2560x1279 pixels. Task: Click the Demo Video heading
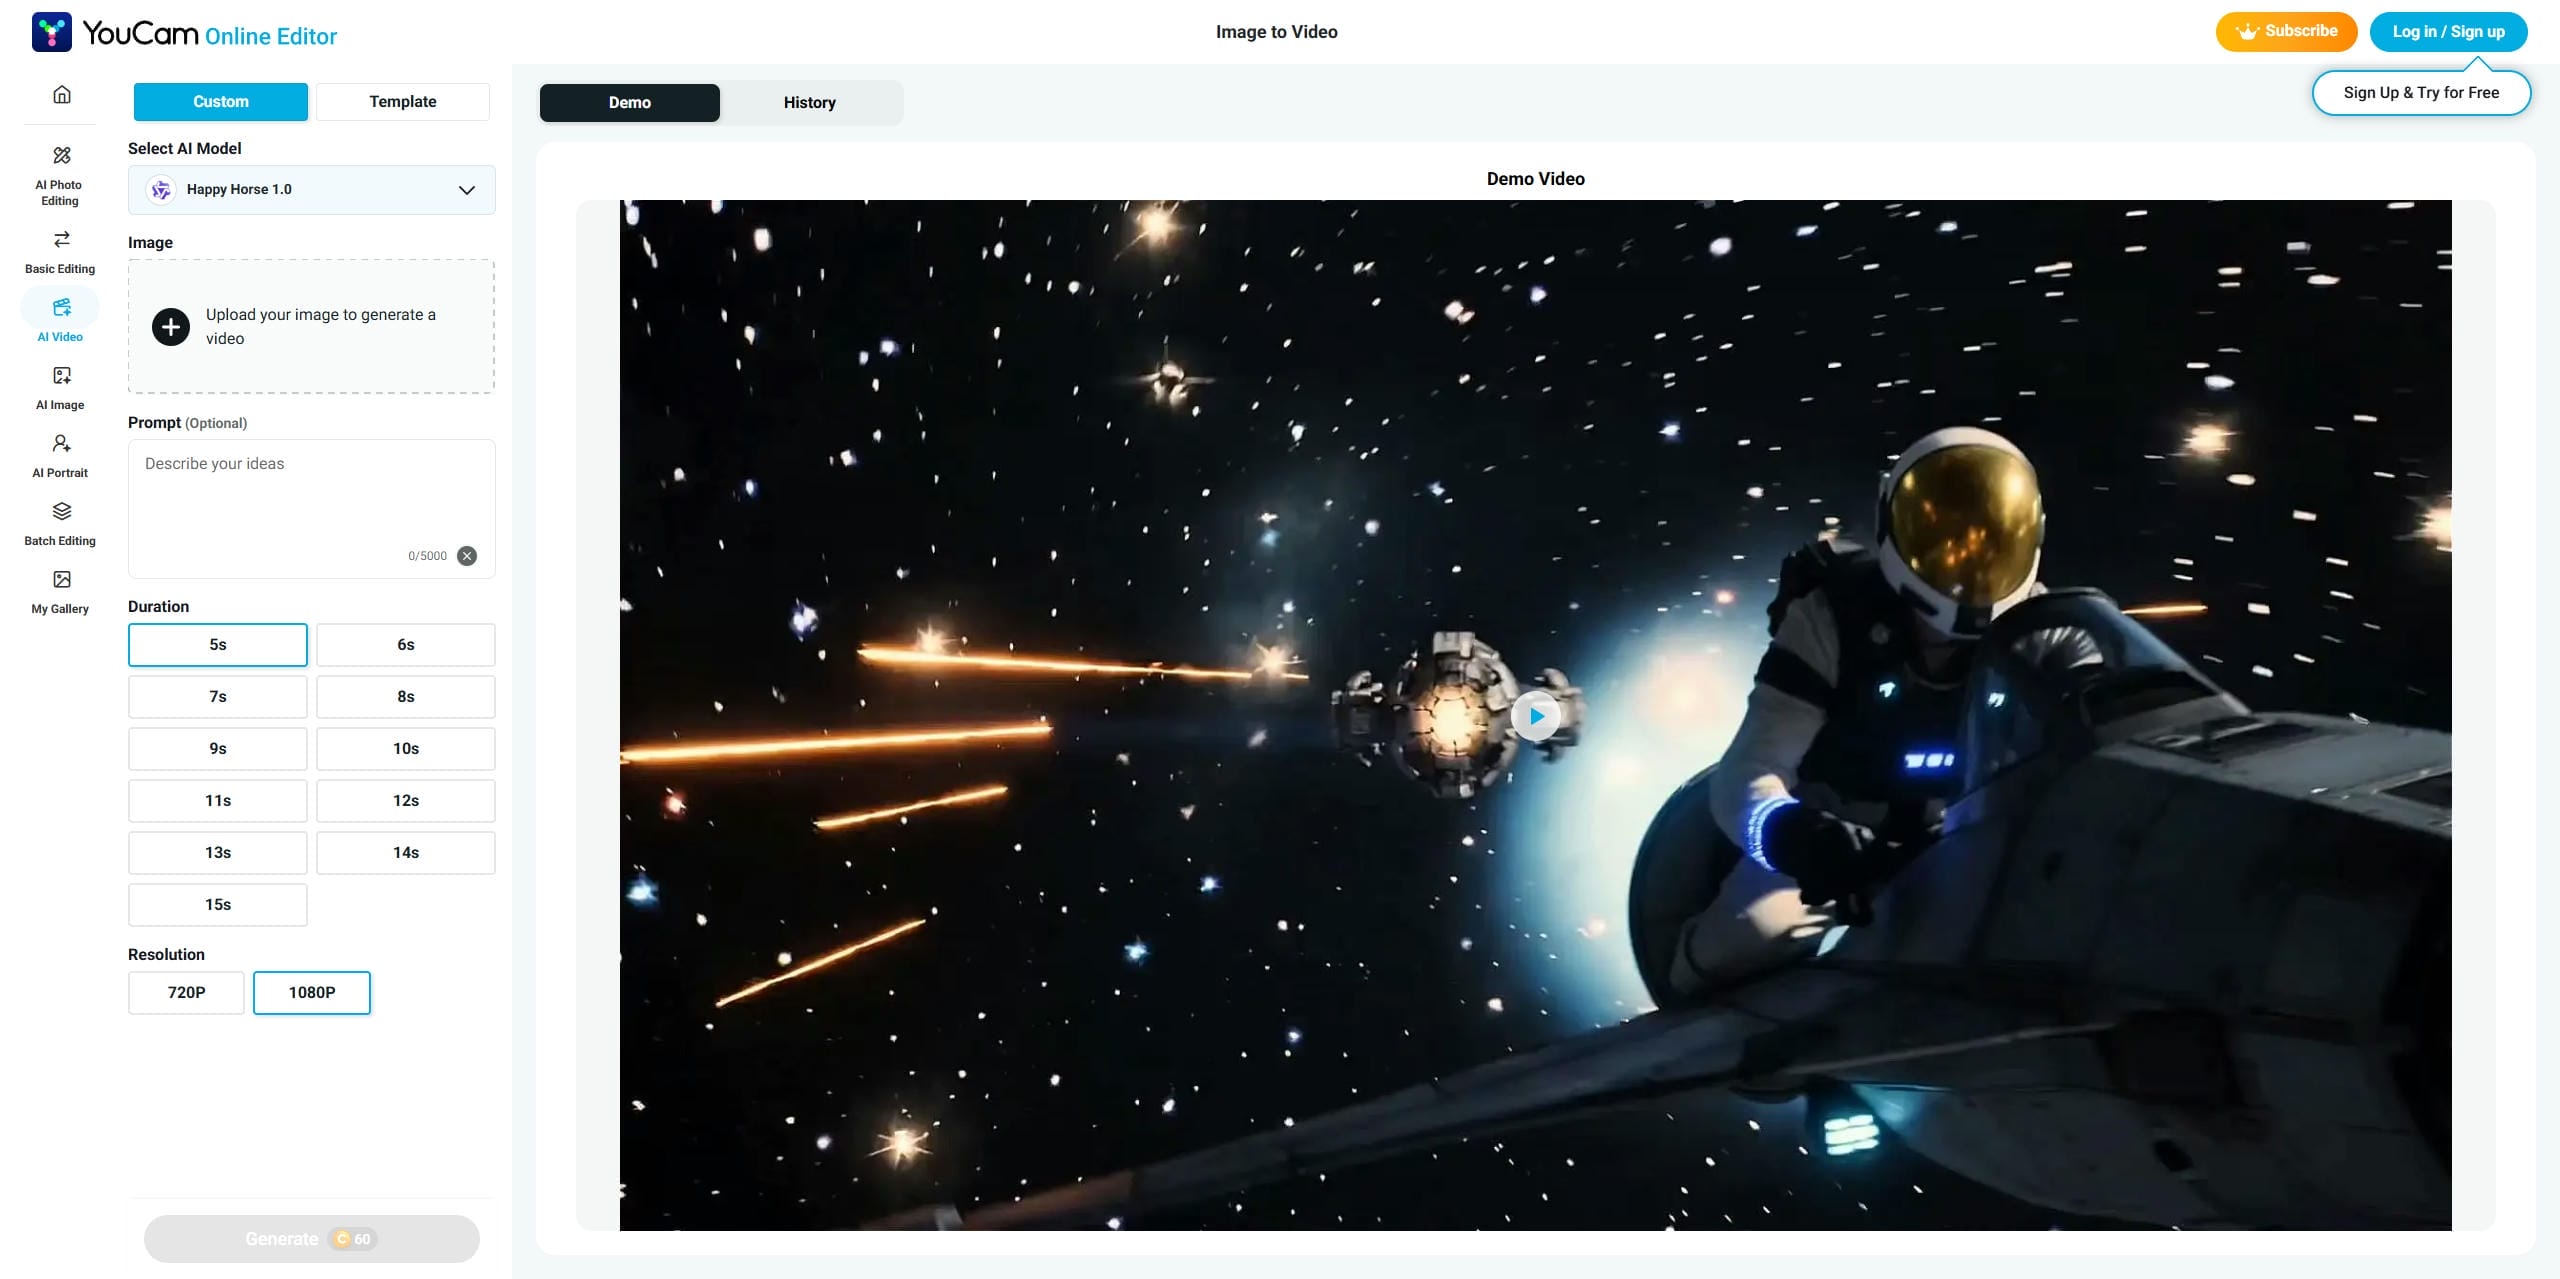pyautogui.click(x=1536, y=179)
